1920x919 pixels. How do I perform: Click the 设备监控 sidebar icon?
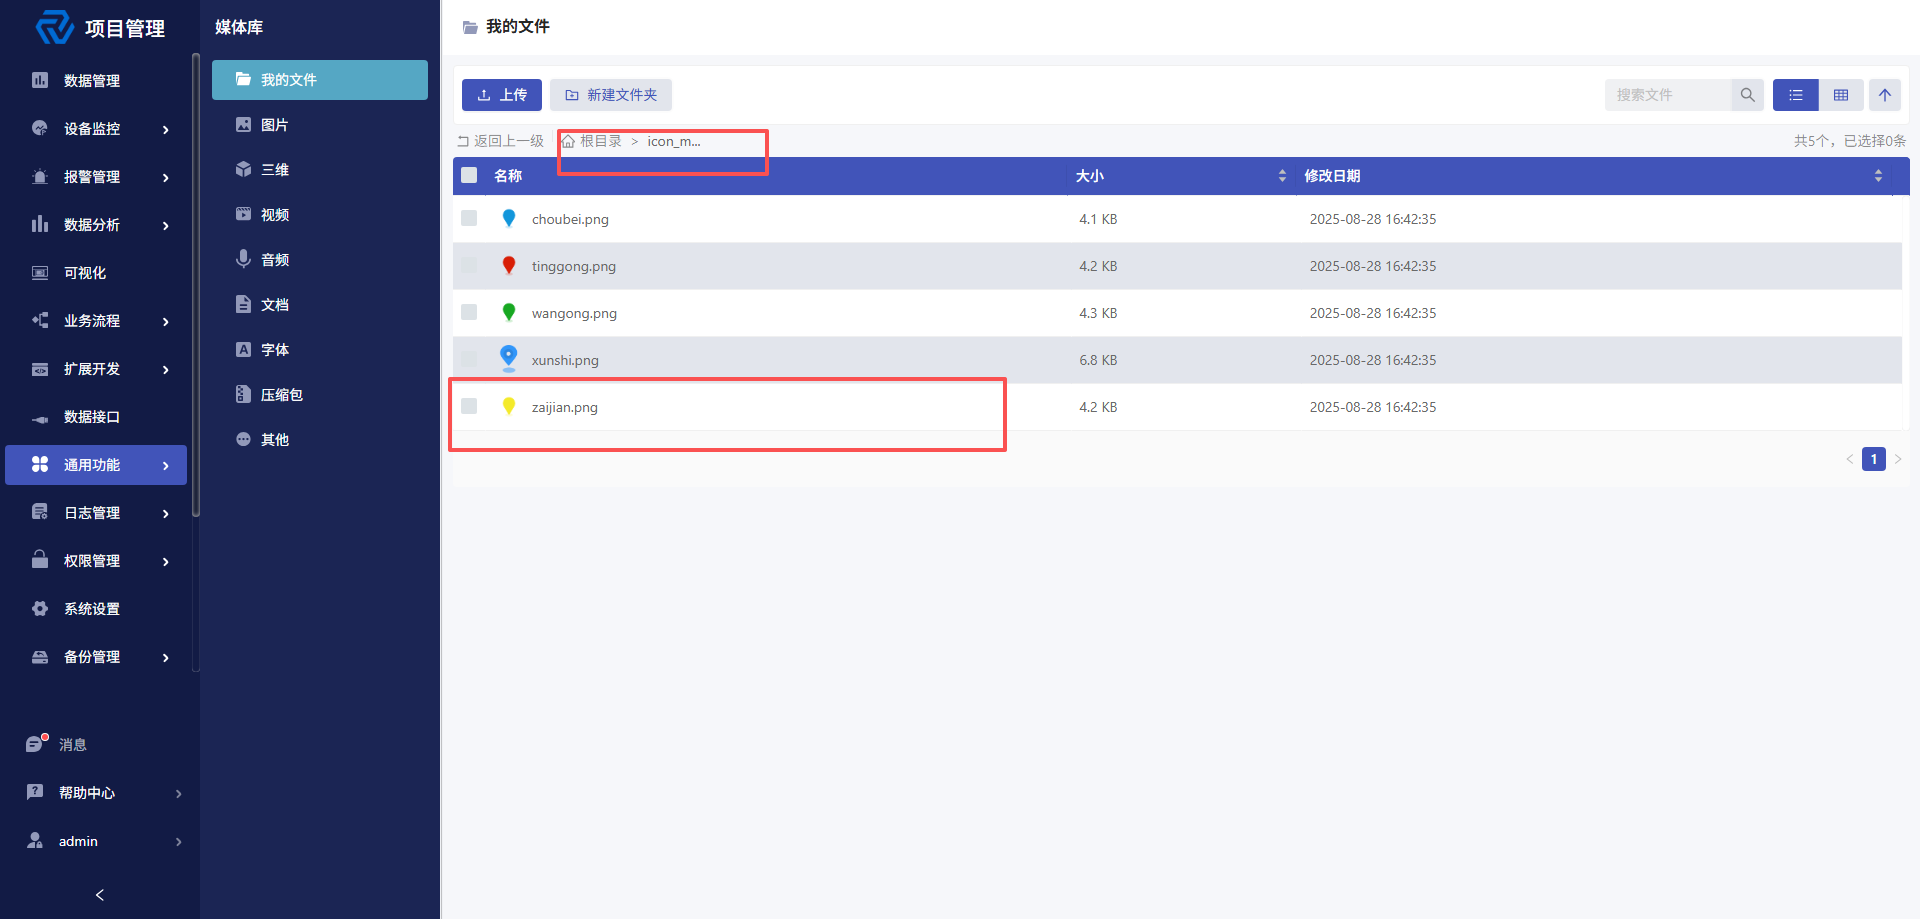pos(40,128)
